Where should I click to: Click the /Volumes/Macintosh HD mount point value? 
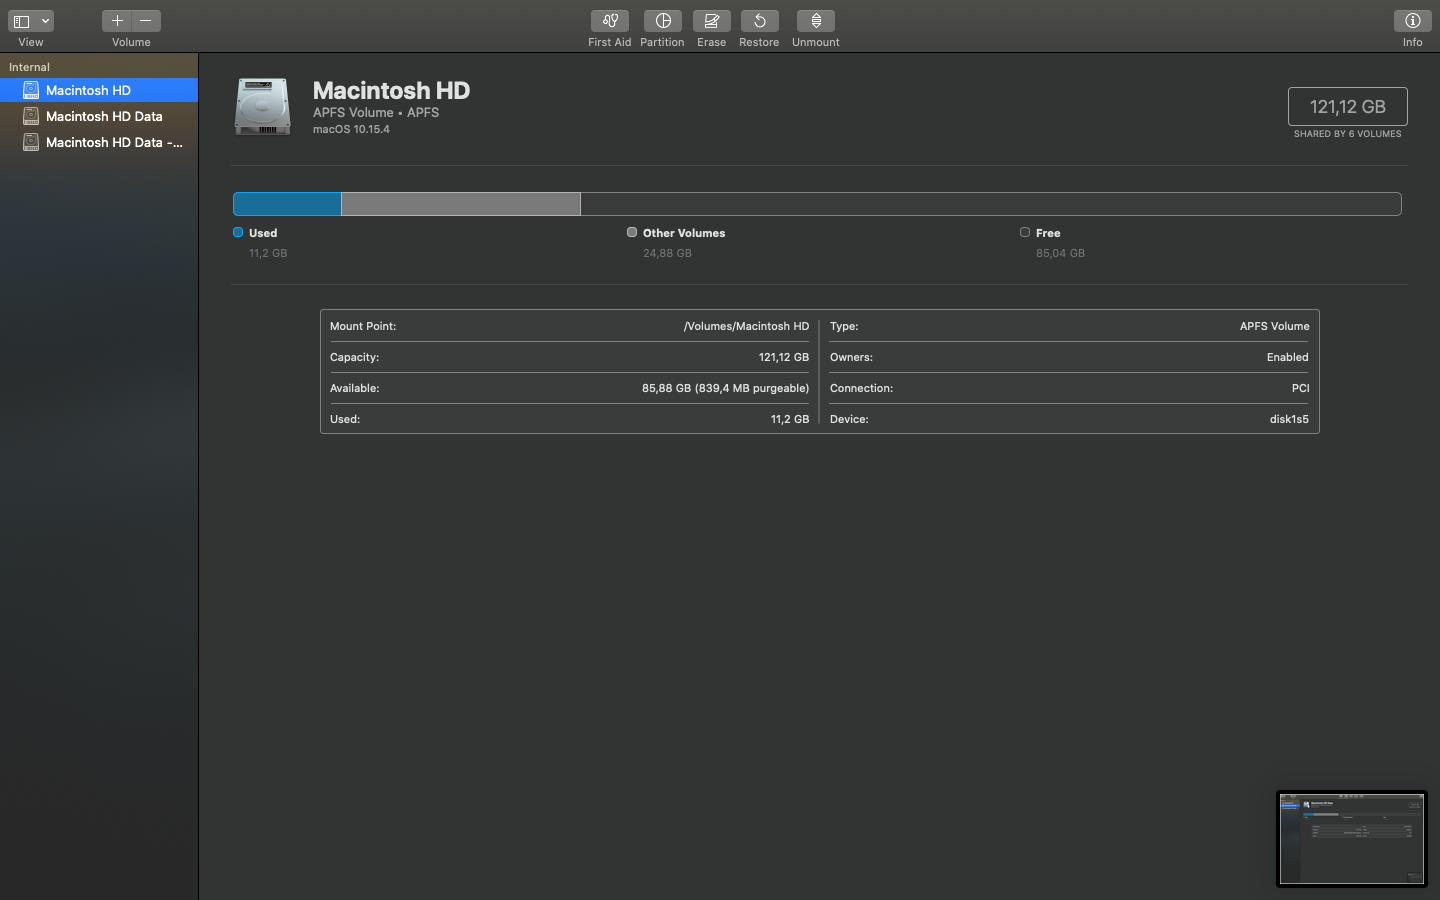(x=746, y=326)
